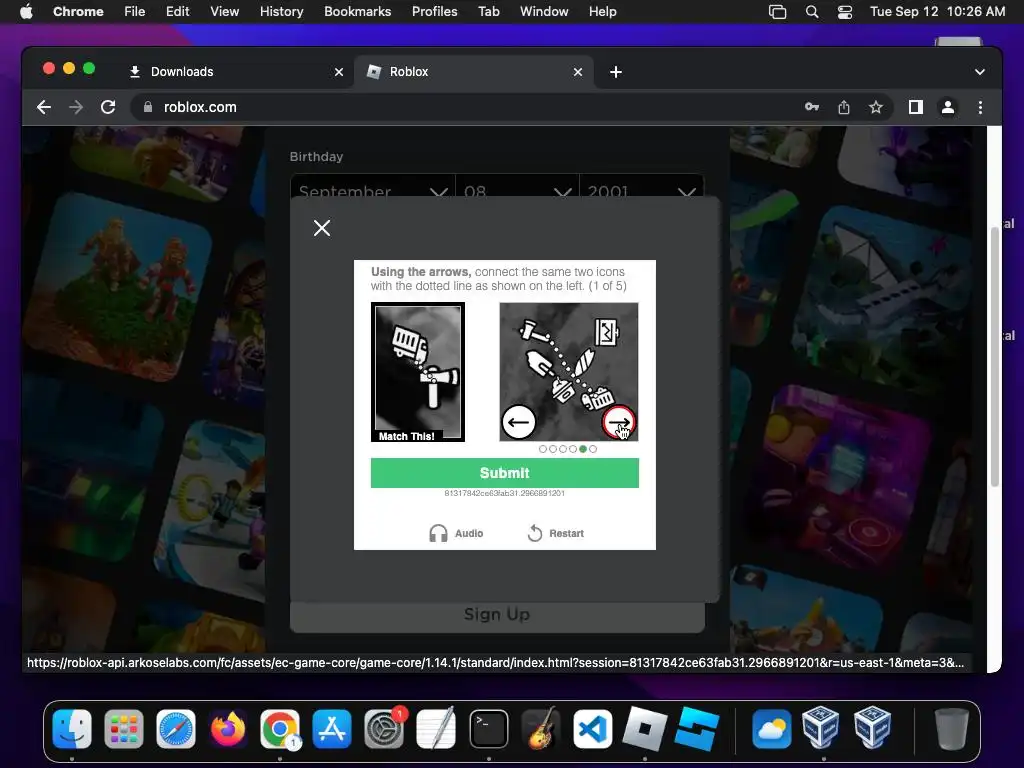Open the Window menu
This screenshot has width=1024, height=768.
(544, 11)
